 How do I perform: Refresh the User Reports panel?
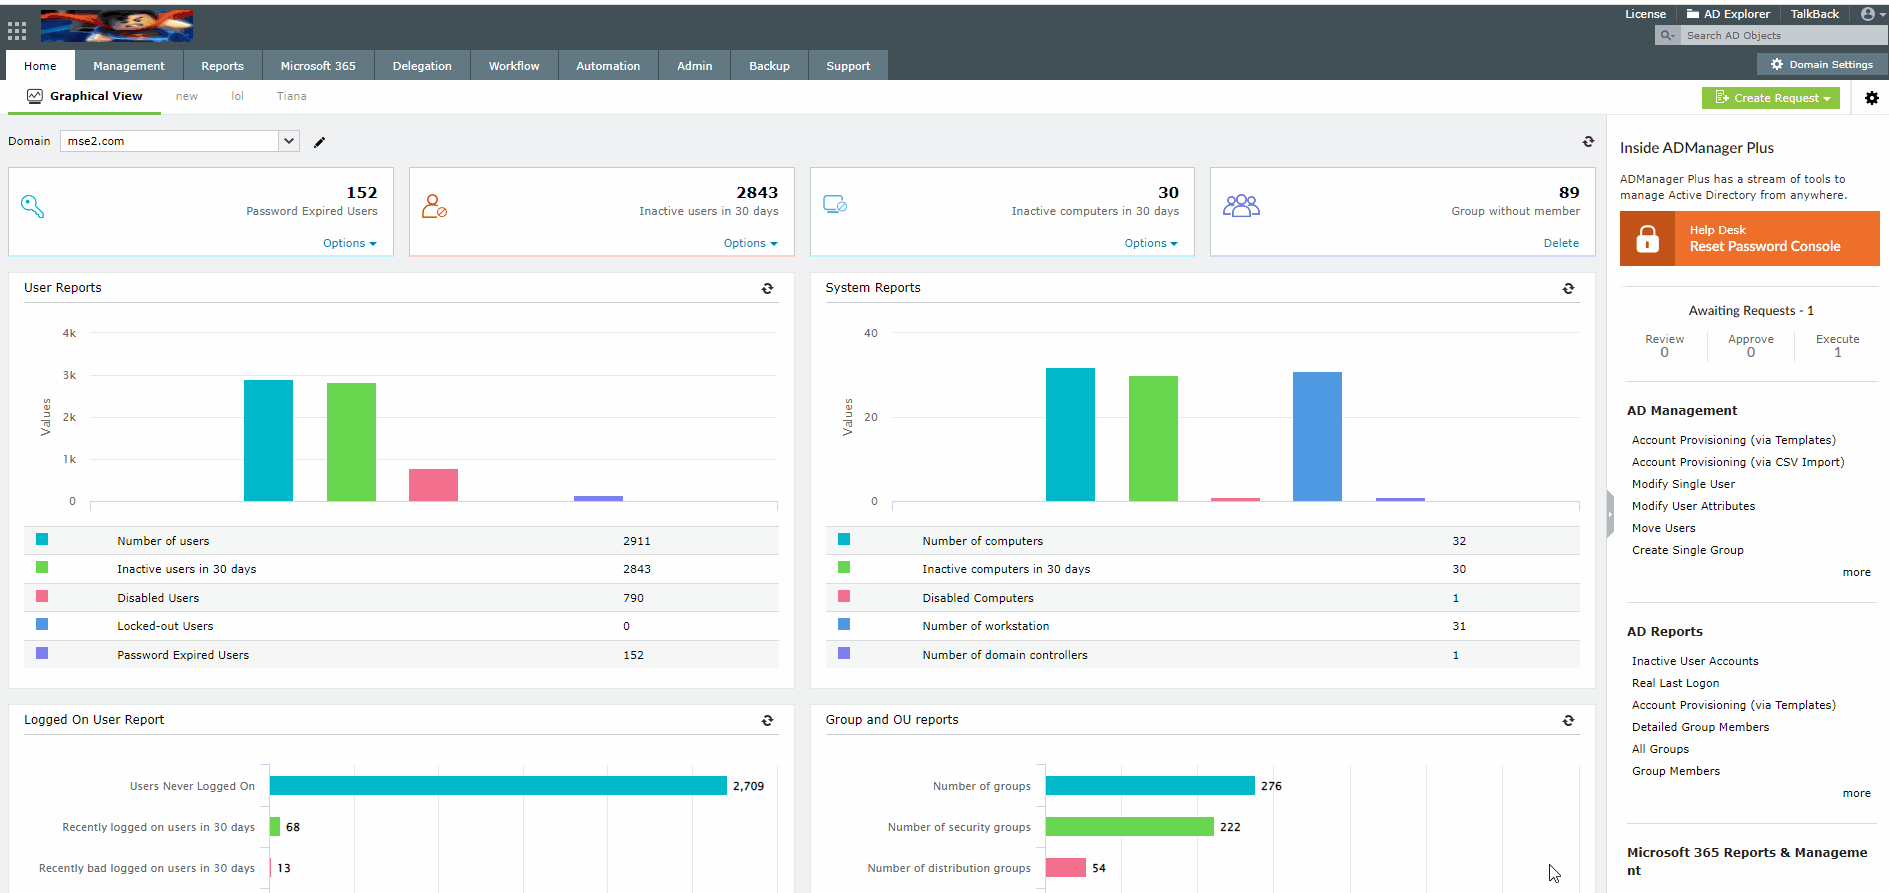(767, 288)
